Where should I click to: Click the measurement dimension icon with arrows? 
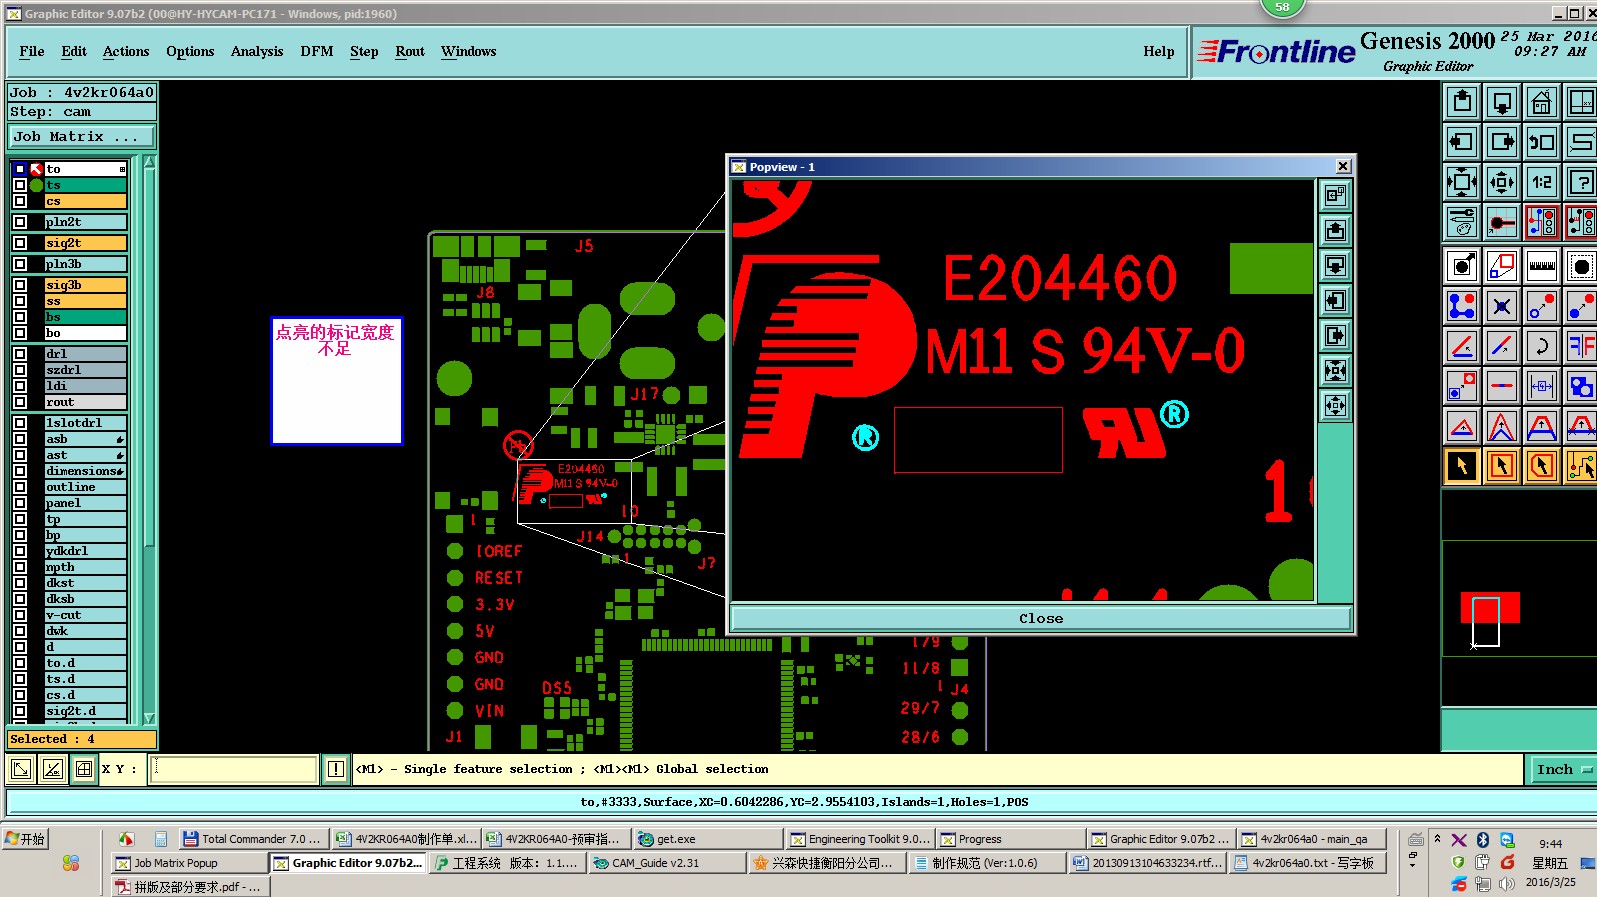[x=1542, y=386]
